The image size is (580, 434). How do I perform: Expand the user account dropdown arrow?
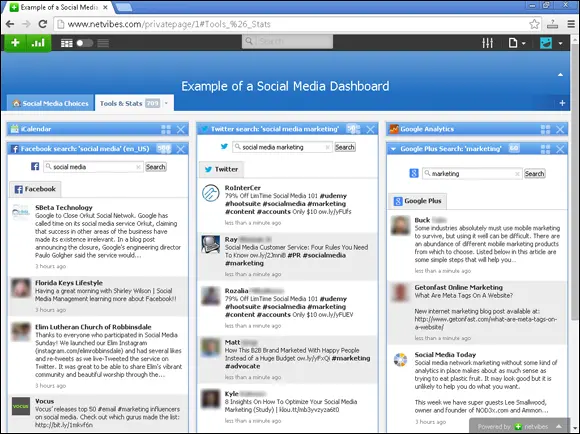560,43
